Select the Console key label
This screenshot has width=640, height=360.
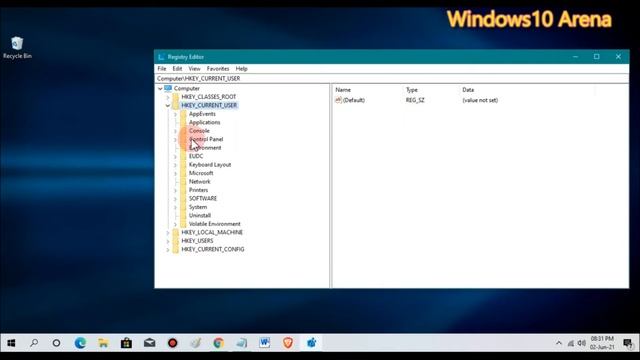[199, 131]
